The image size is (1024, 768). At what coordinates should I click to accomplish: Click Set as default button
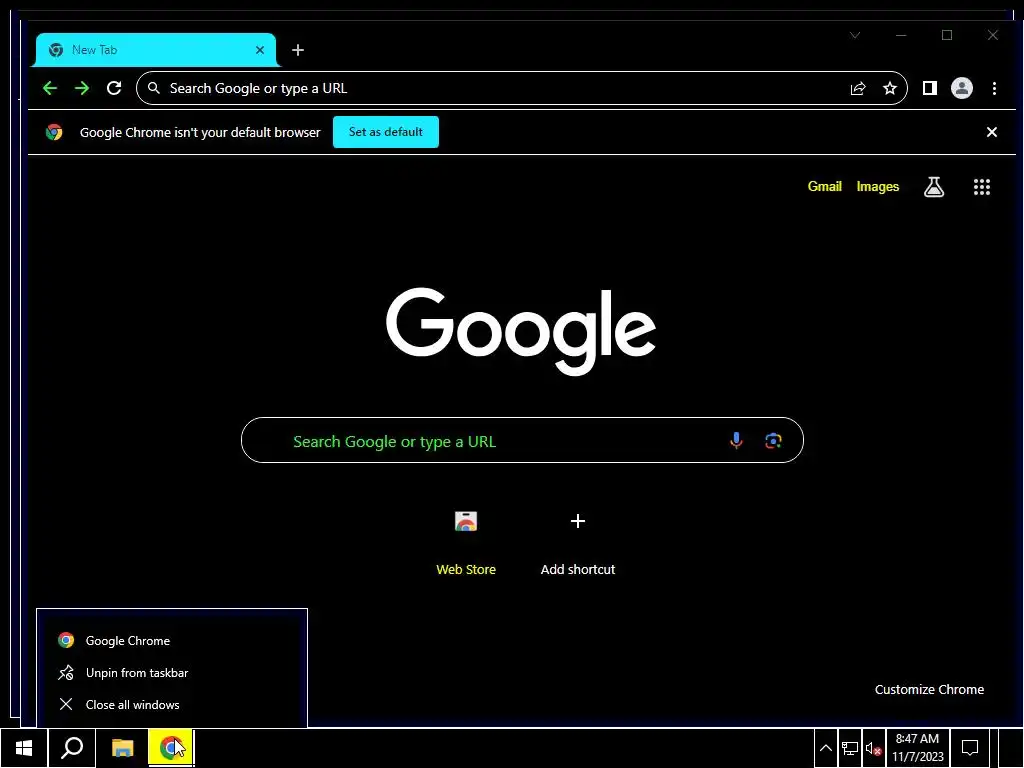pyautogui.click(x=385, y=132)
